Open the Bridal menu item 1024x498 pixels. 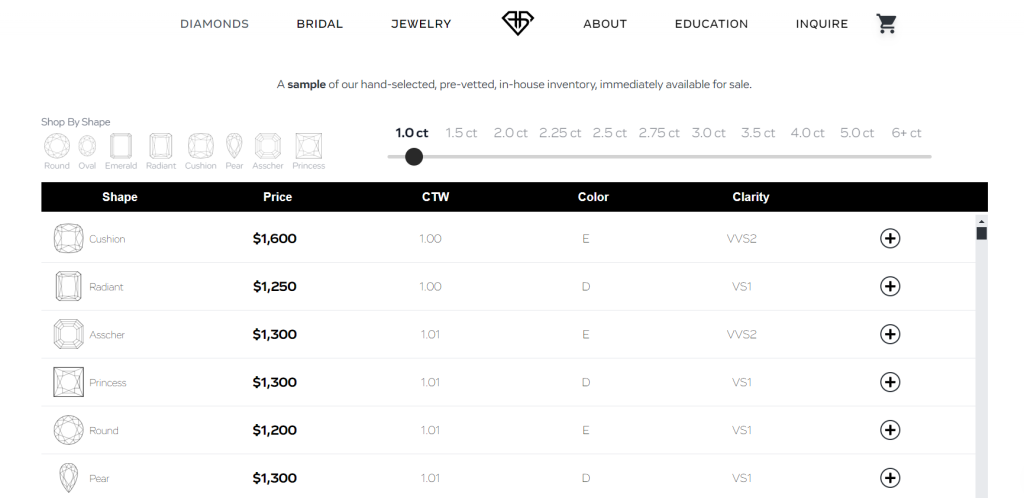pyautogui.click(x=320, y=24)
